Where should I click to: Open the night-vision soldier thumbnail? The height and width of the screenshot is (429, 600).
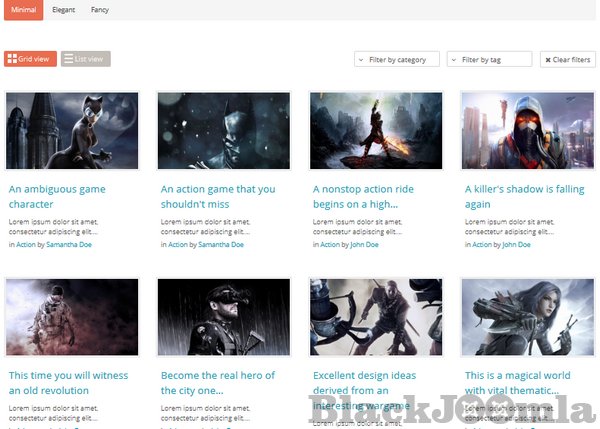coord(224,317)
